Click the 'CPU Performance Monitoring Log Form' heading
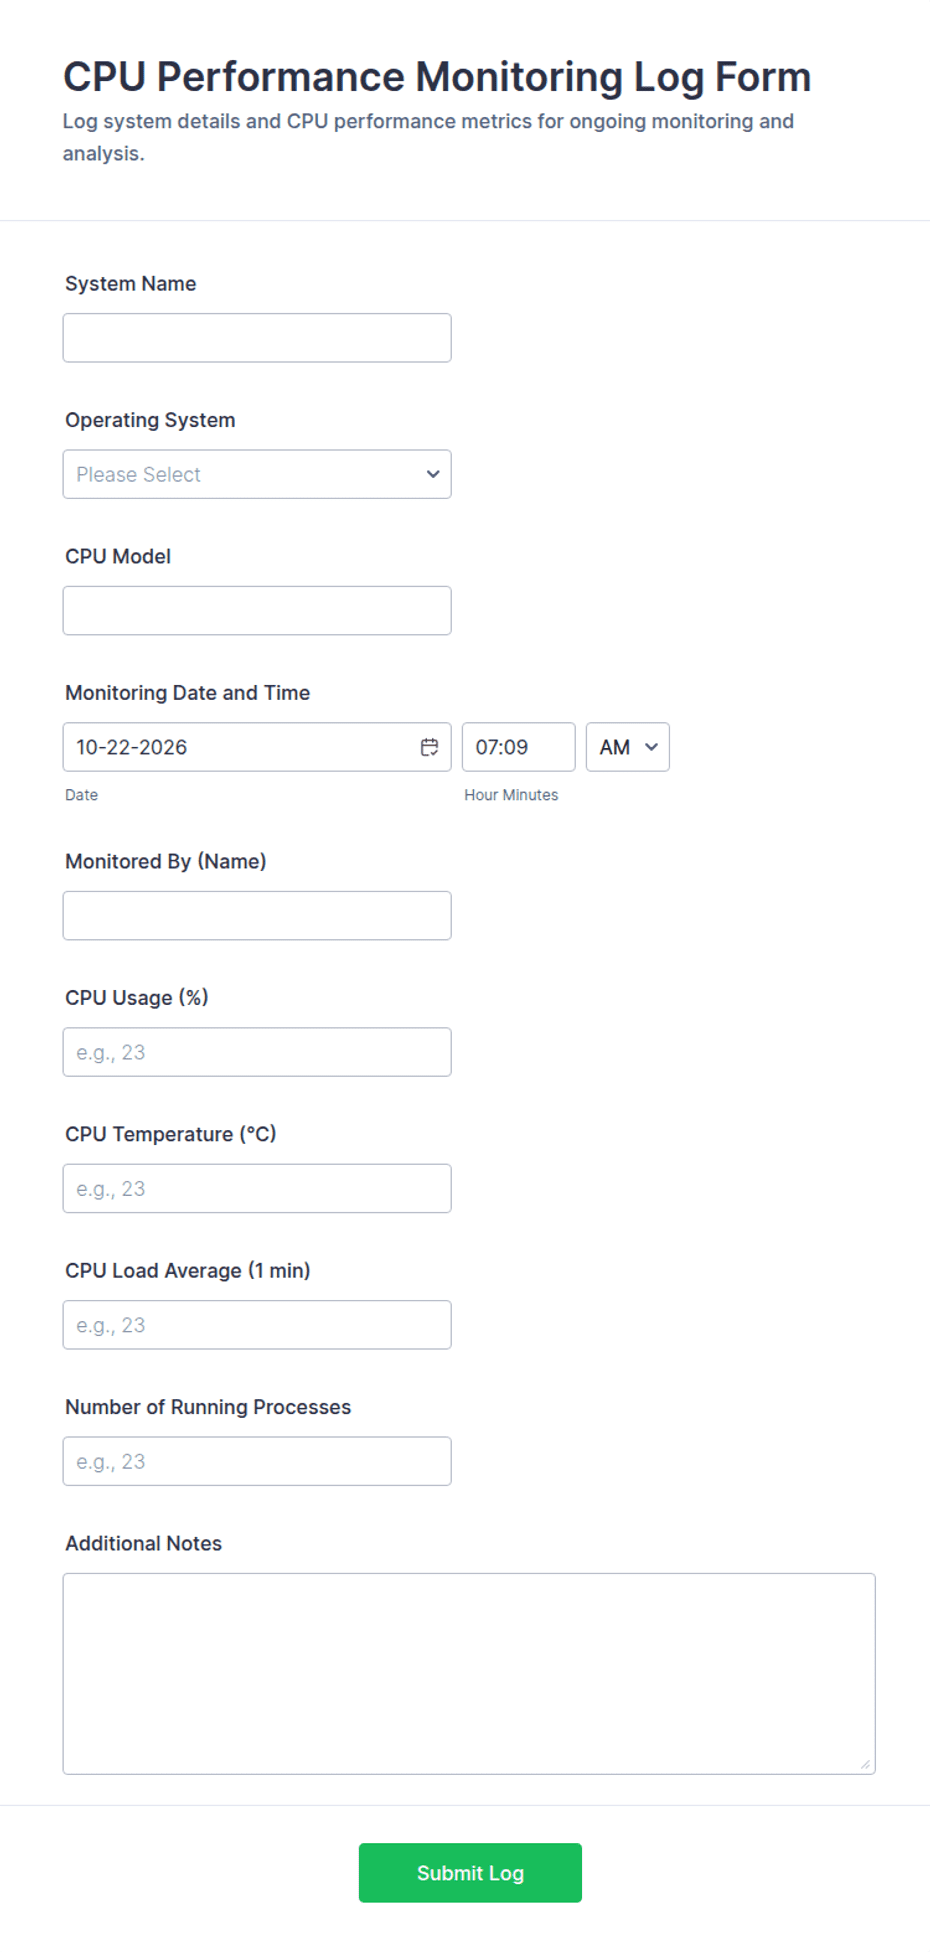The image size is (930, 1952). [437, 77]
